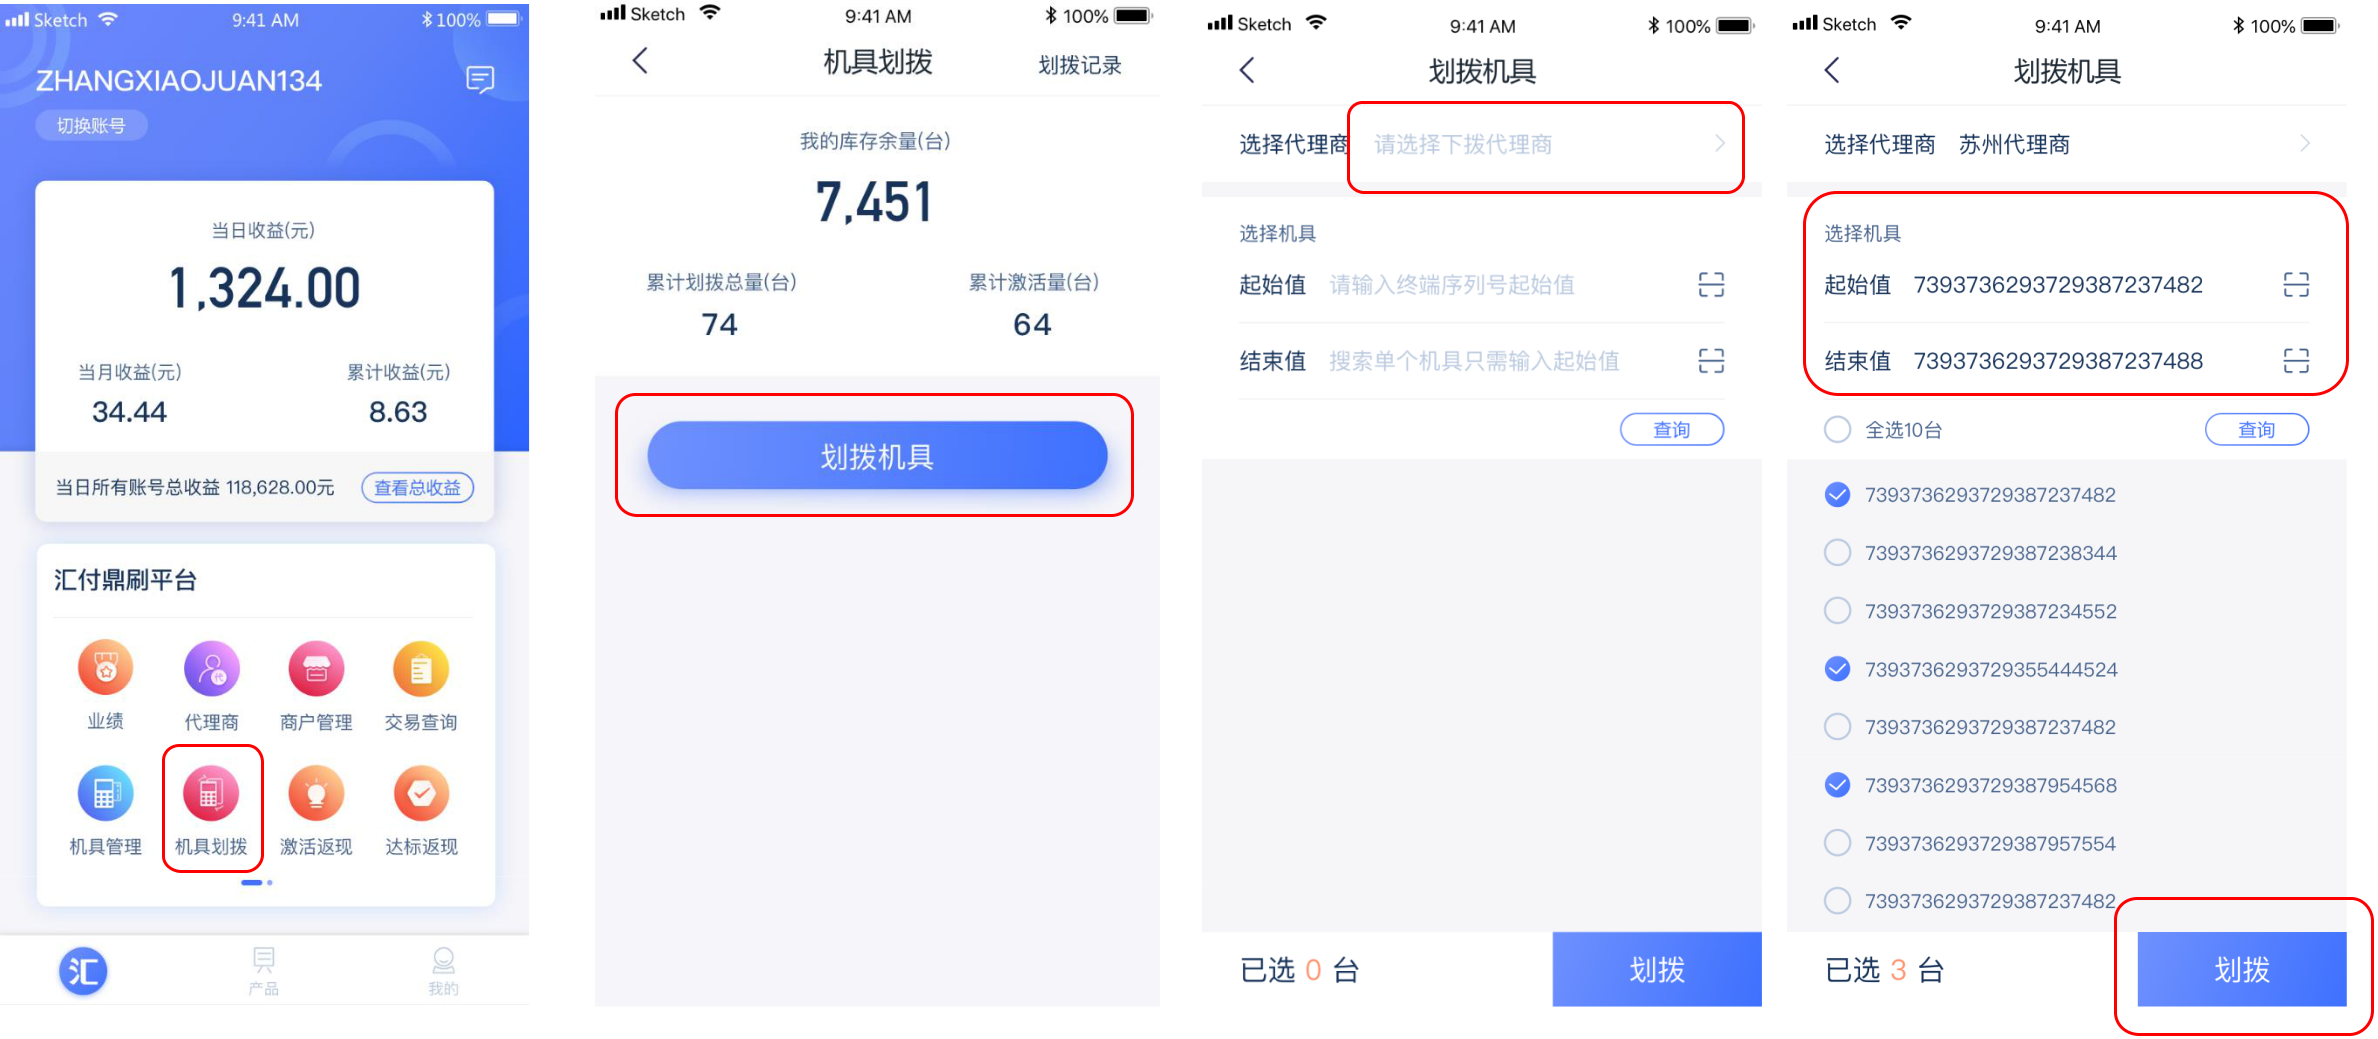The height and width of the screenshot is (1039, 2378).
Task: Open the 业绩 performance icon
Action: [106, 668]
